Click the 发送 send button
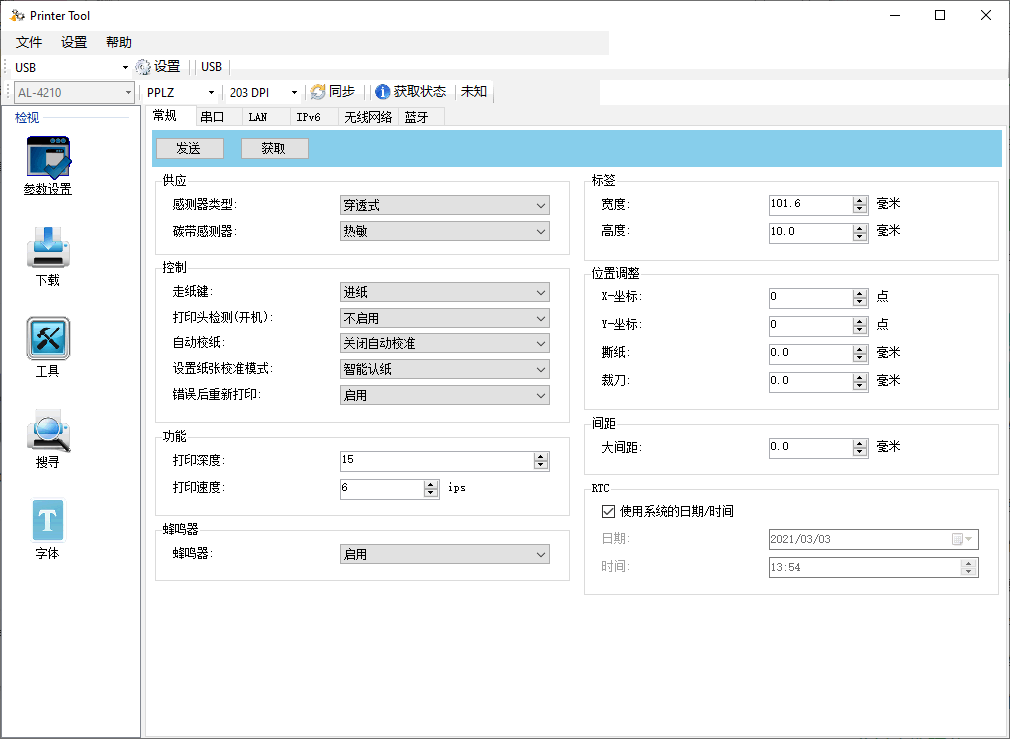This screenshot has height=739, width=1010. pyautogui.click(x=189, y=149)
